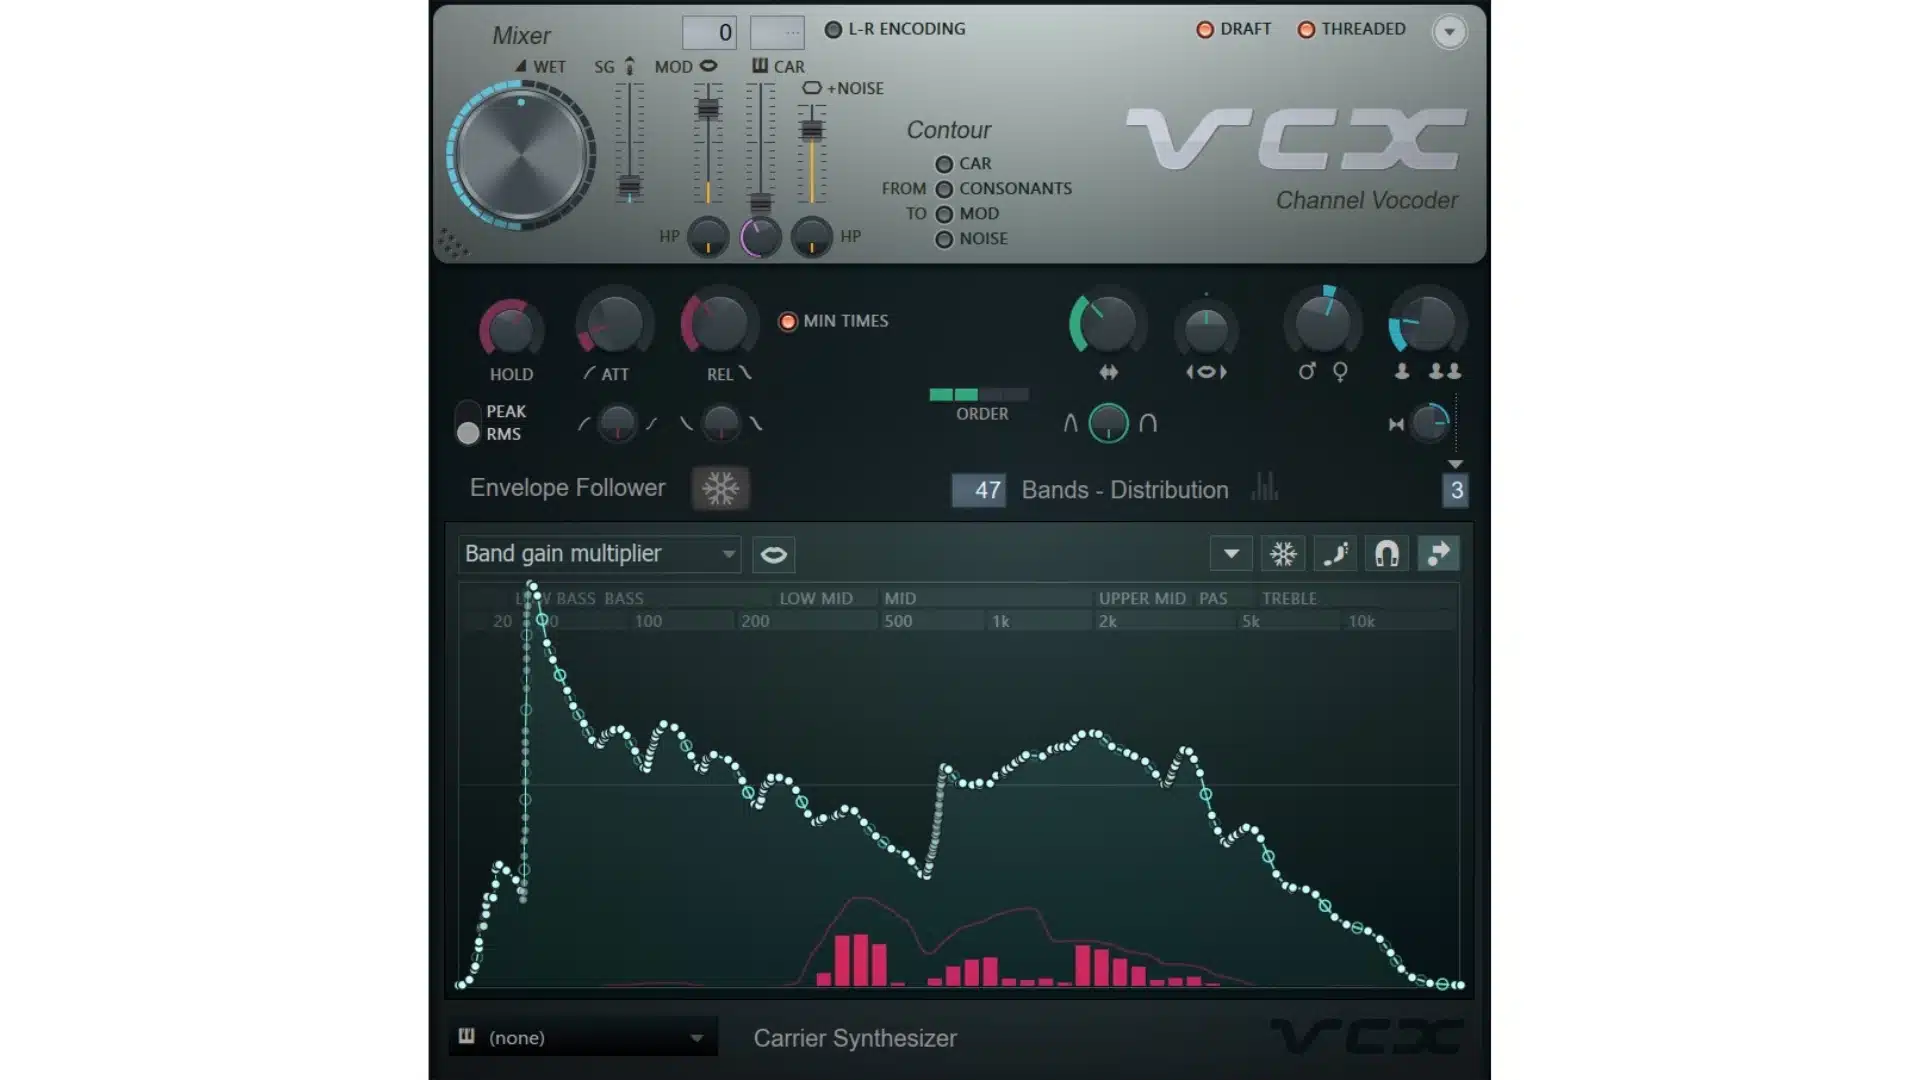This screenshot has height=1080, width=1920.
Task: Click the modulator shift eye-arrows icon
Action: point(1206,372)
